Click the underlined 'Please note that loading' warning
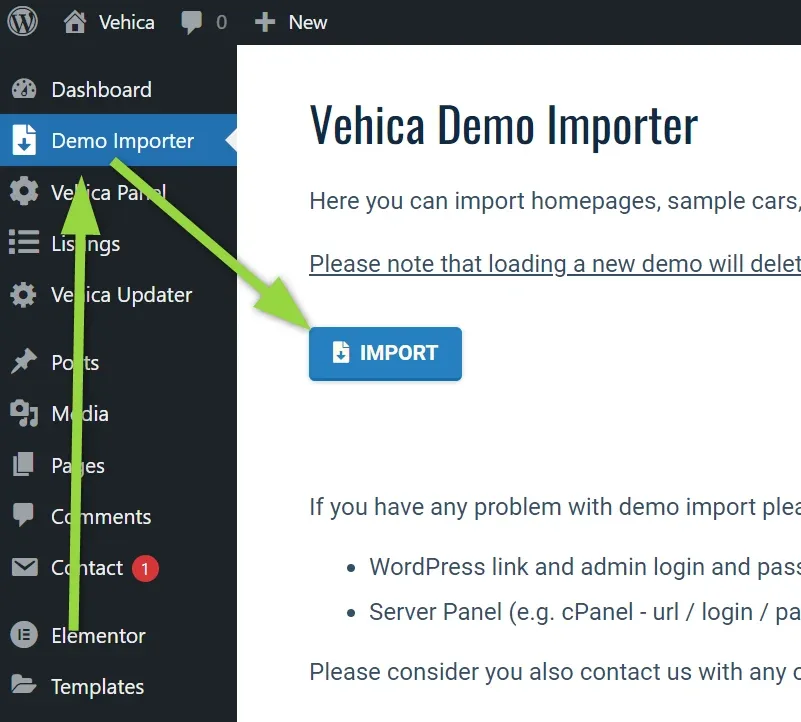Image resolution: width=801 pixels, height=722 pixels. [555, 264]
